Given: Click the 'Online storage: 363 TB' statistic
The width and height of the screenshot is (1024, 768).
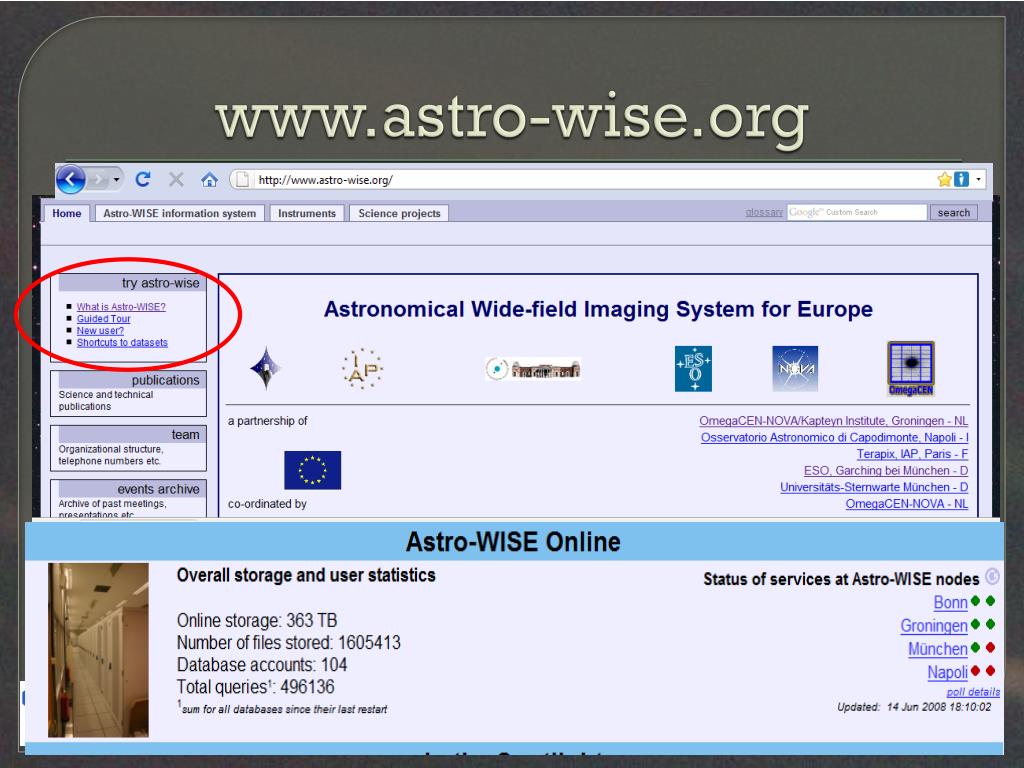Looking at the screenshot, I should [257, 620].
